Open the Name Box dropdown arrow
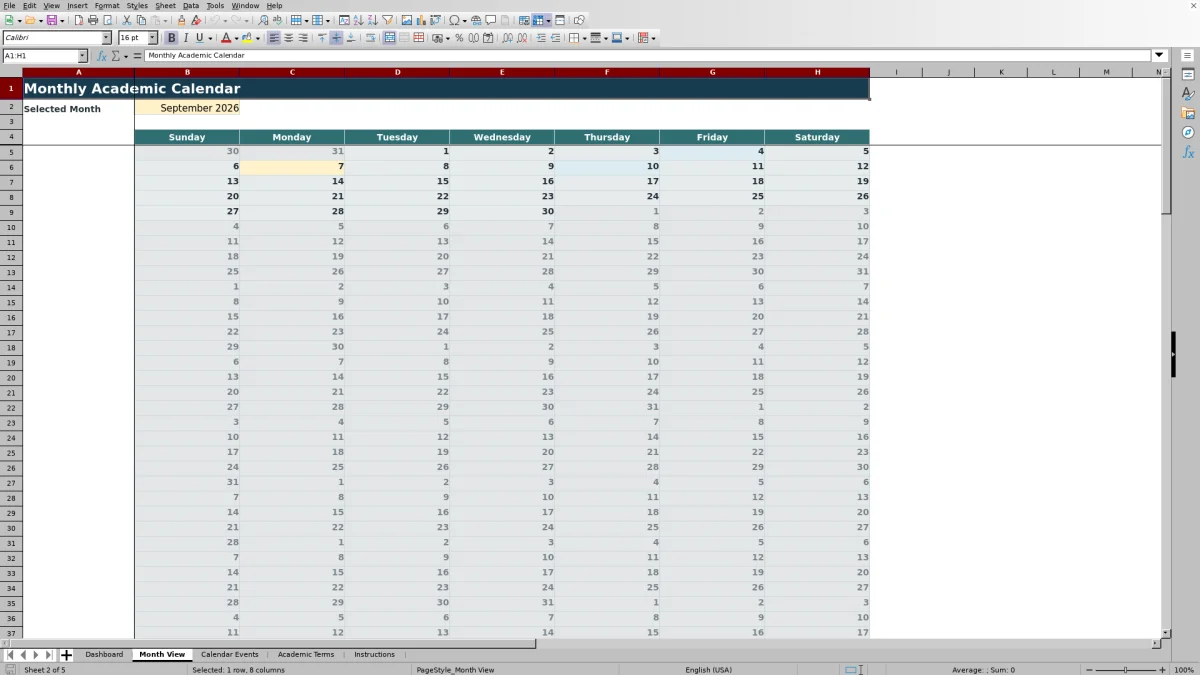 coord(82,56)
